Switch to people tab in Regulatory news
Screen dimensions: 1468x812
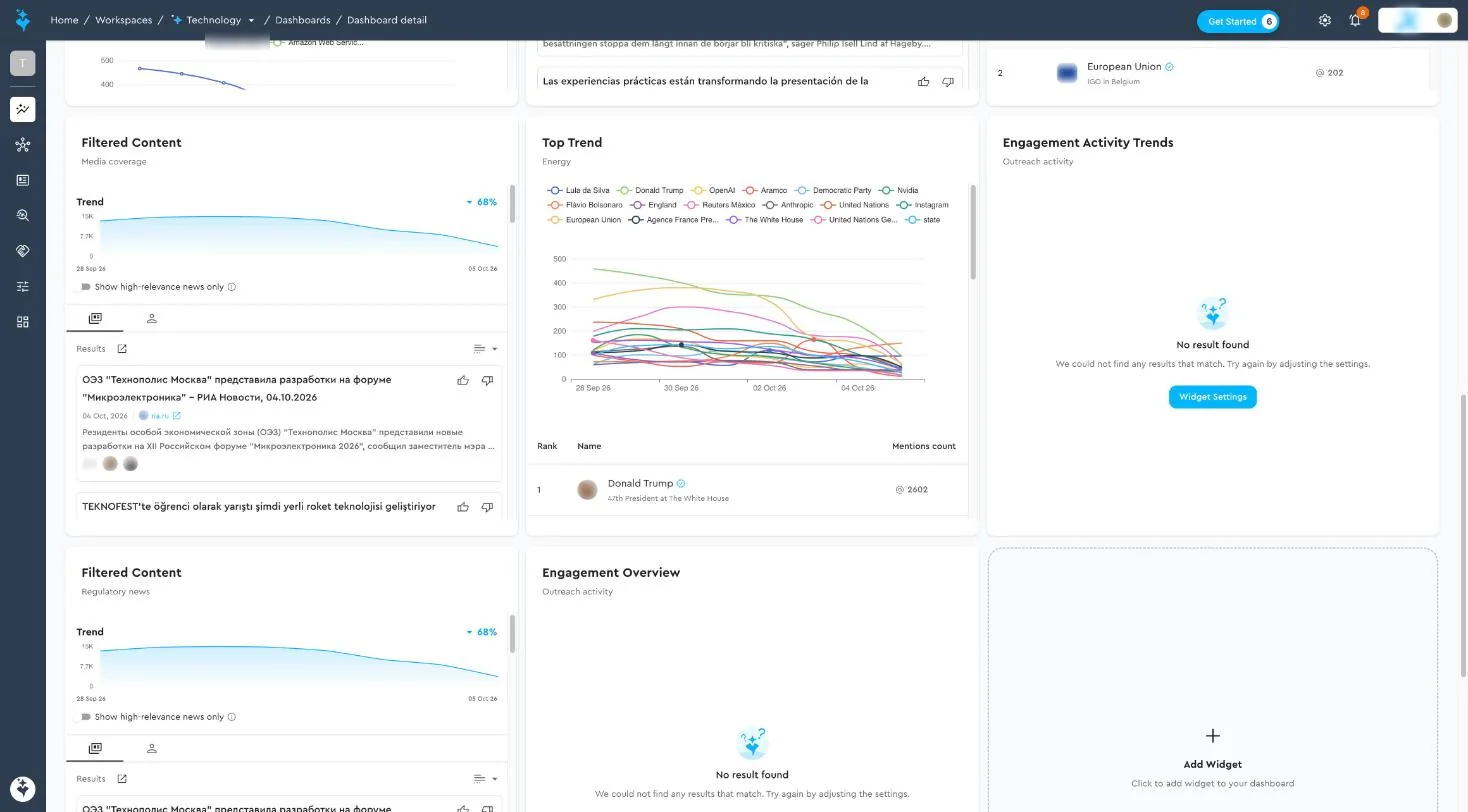coord(152,748)
